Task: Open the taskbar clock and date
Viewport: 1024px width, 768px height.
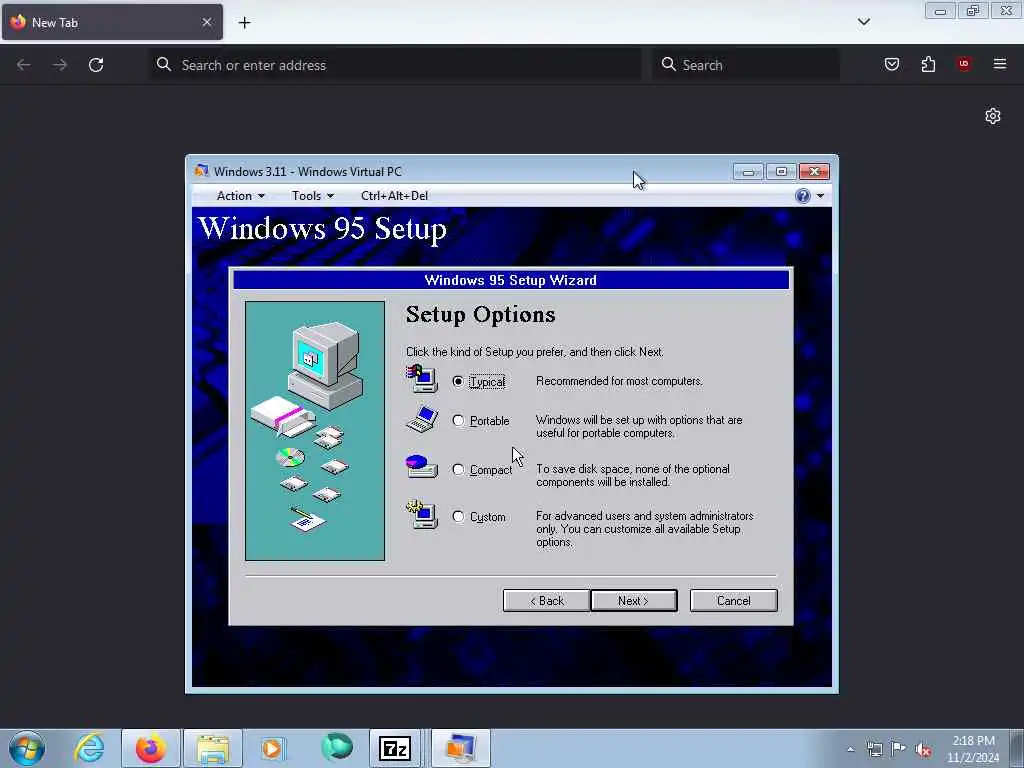Action: 973,749
